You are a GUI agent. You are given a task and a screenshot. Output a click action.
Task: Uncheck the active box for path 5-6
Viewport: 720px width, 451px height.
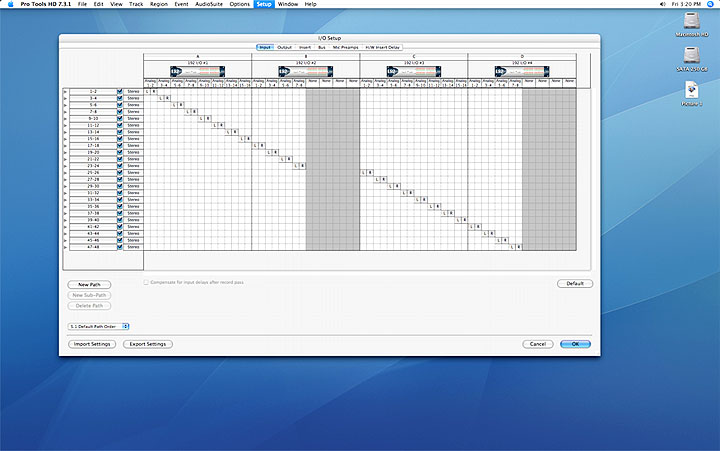point(120,105)
